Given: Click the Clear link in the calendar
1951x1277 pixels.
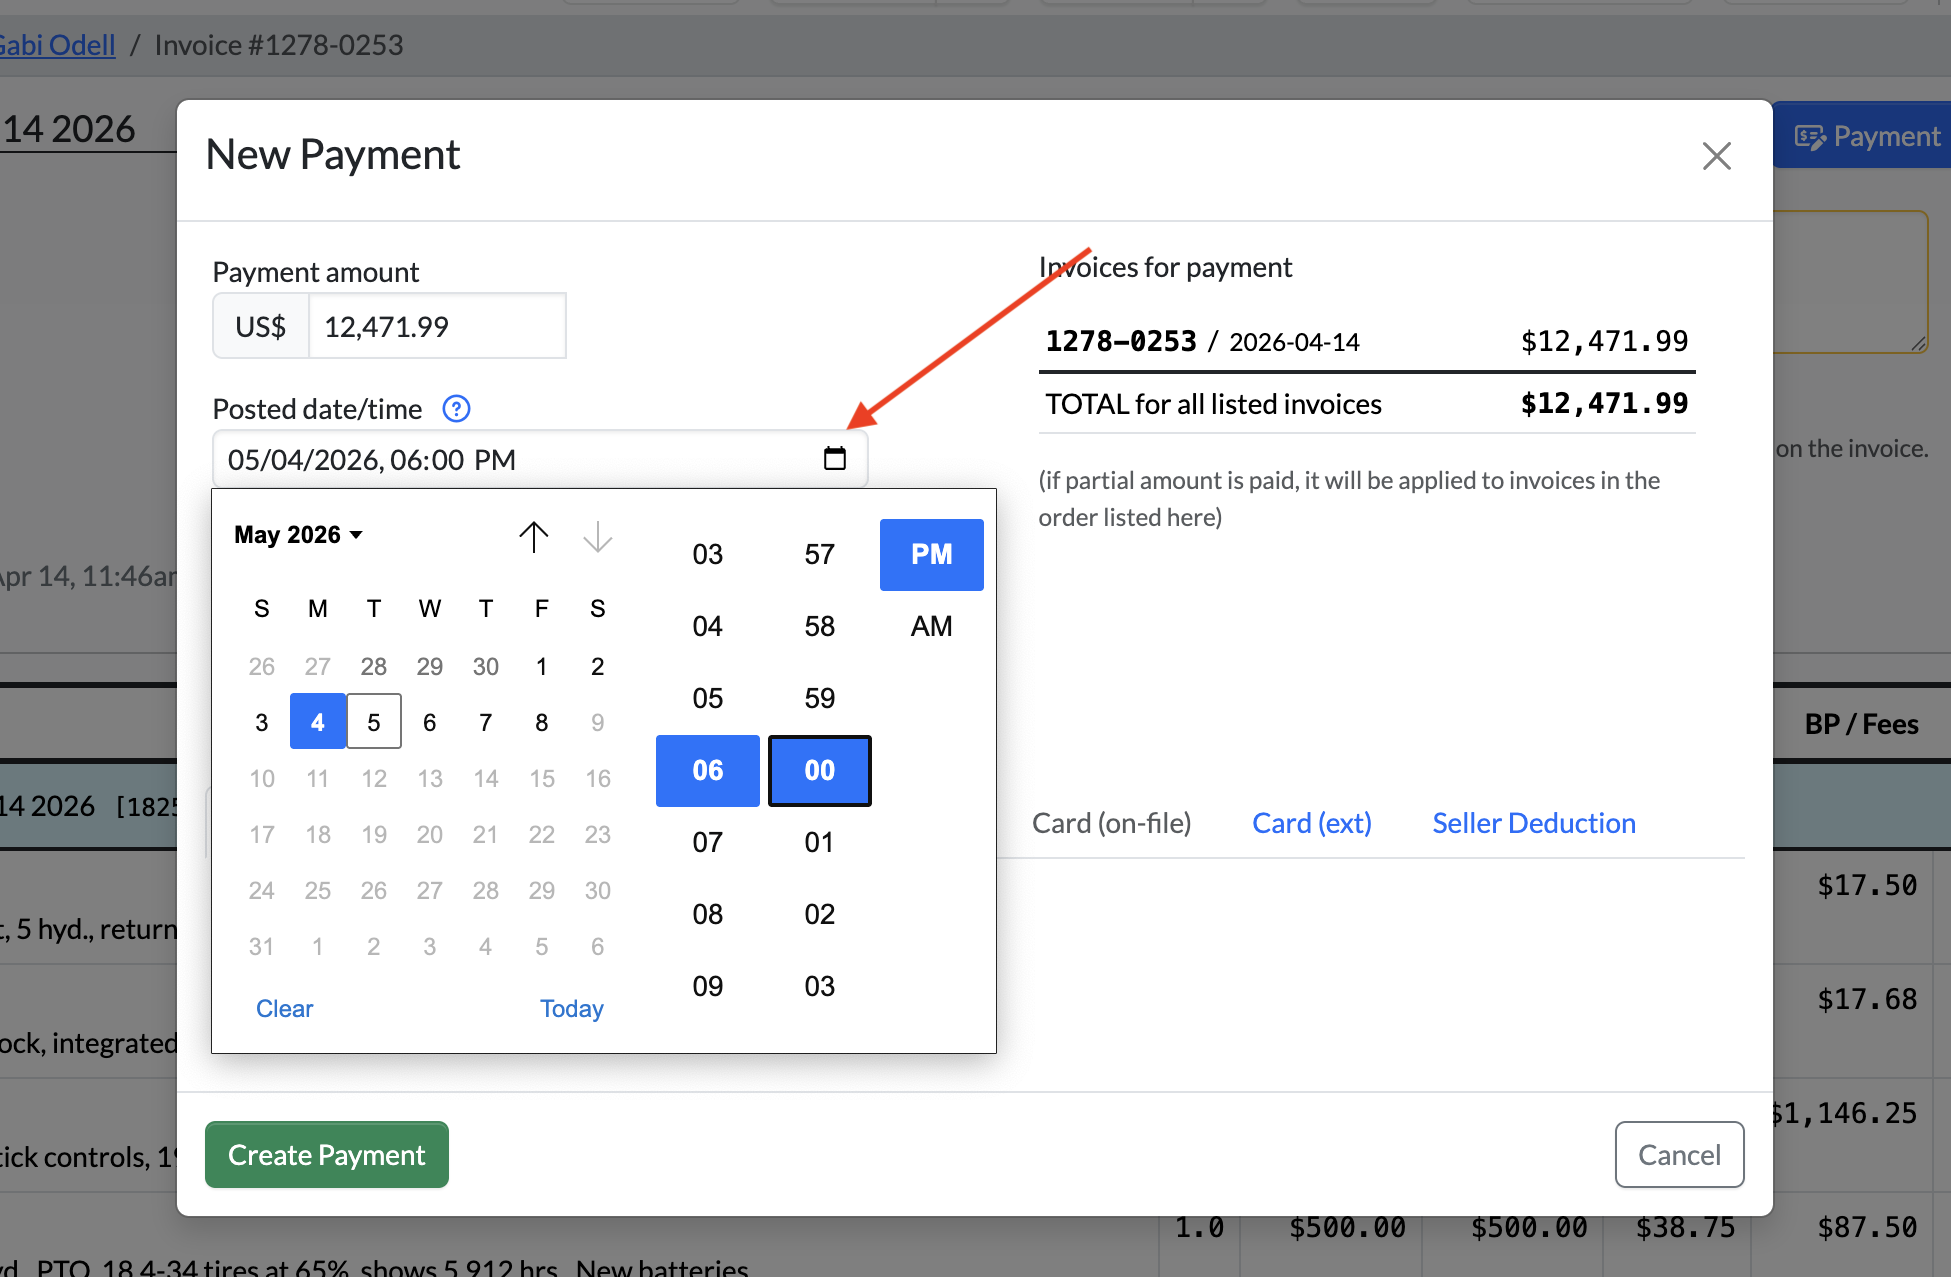Looking at the screenshot, I should pos(284,1008).
